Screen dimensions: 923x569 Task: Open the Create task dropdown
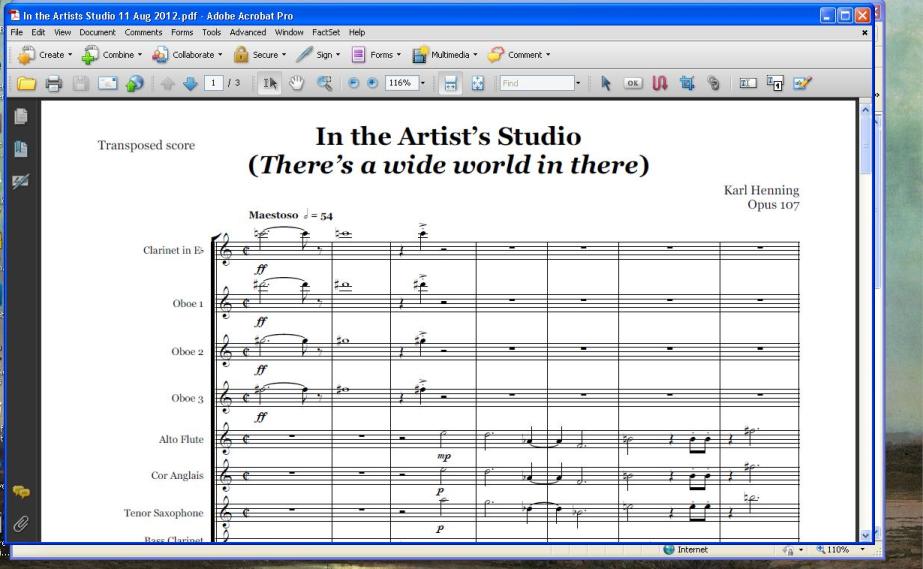pyautogui.click(x=45, y=55)
